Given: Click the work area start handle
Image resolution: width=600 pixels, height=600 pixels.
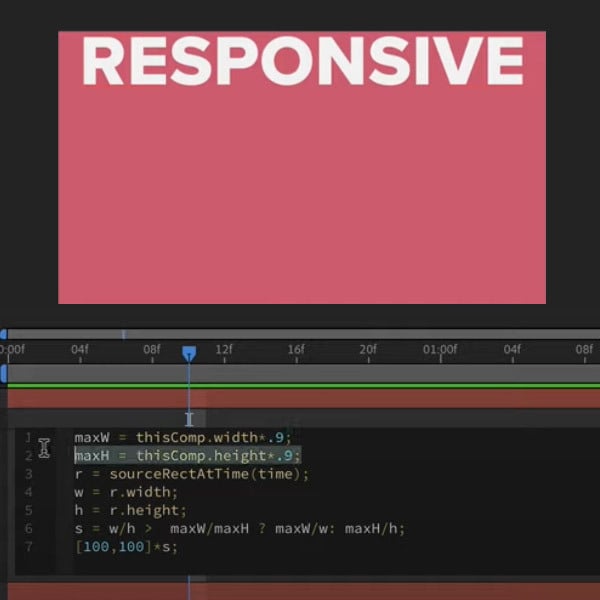Looking at the screenshot, I should click(3, 373).
